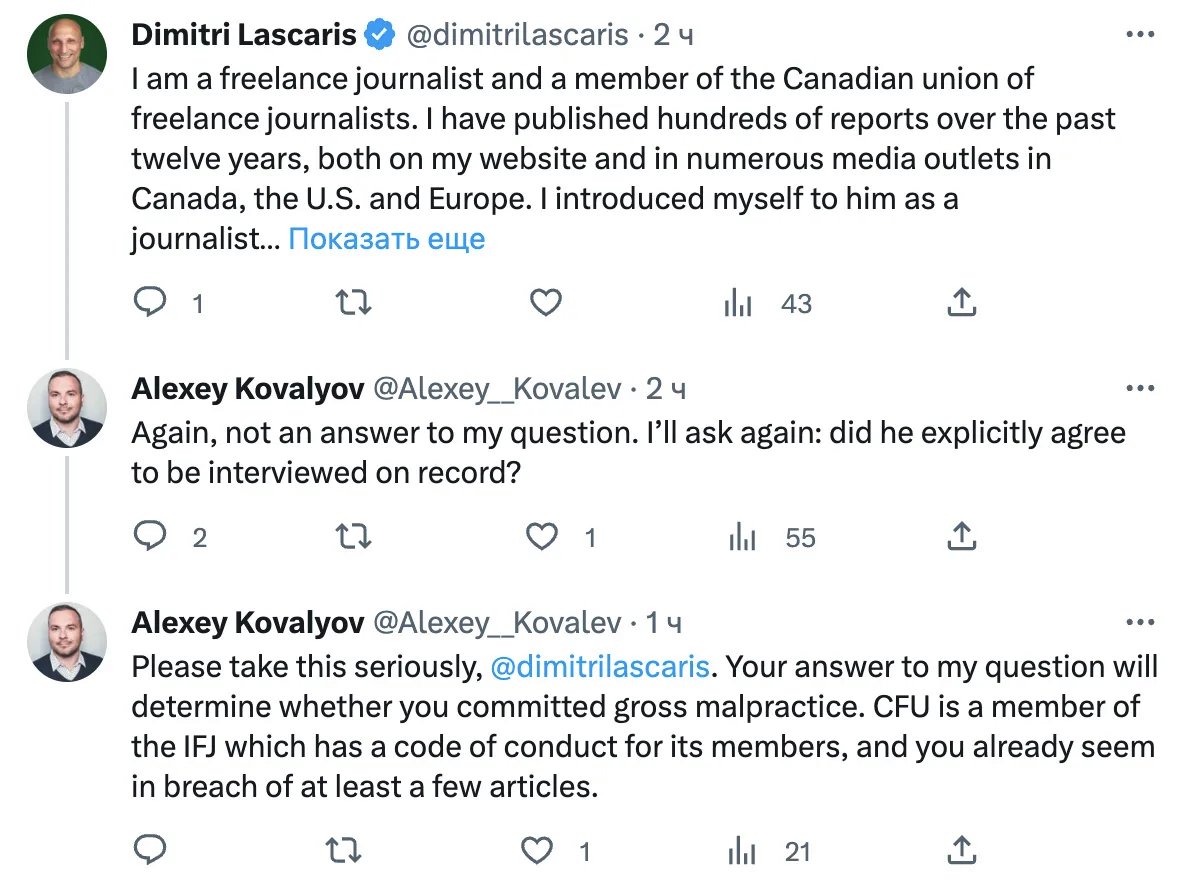Like Kovalyov's tweet about interview on record
The width and height of the screenshot is (1190, 882).
point(542,537)
